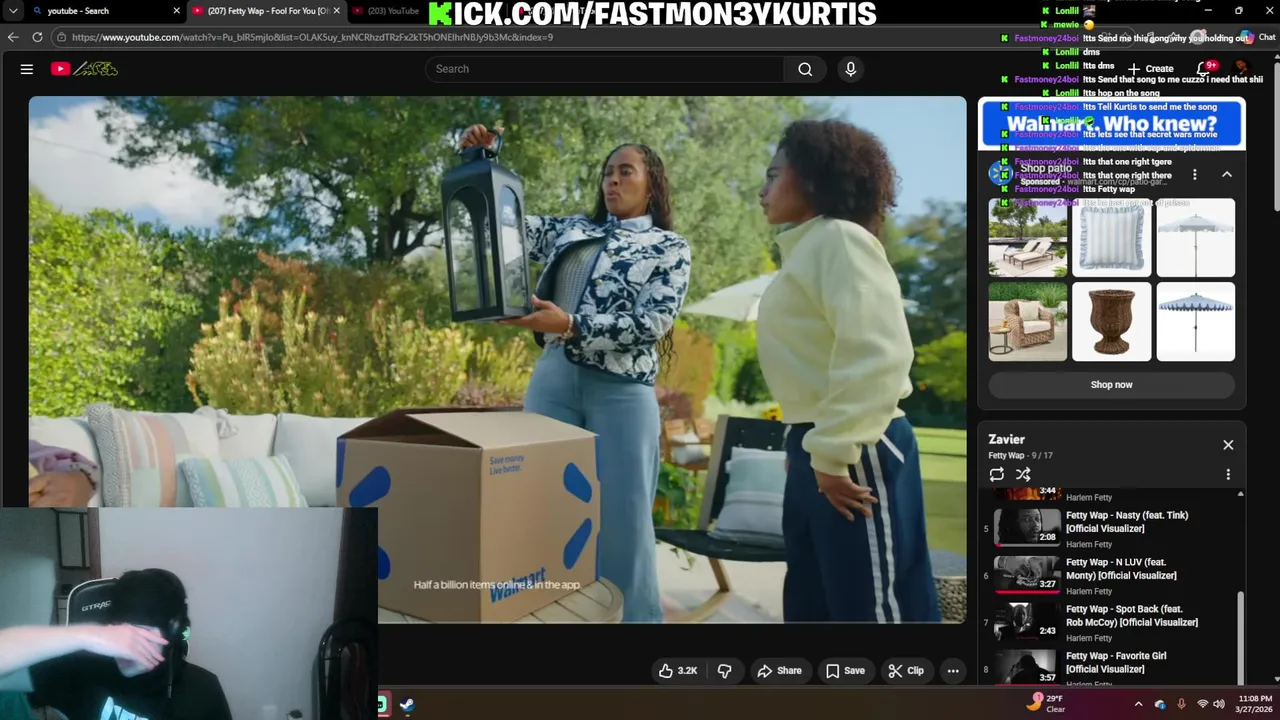Click the 'Fetty Wap' playlist owner link
Screen dimensions: 1280x720
coord(1006,456)
